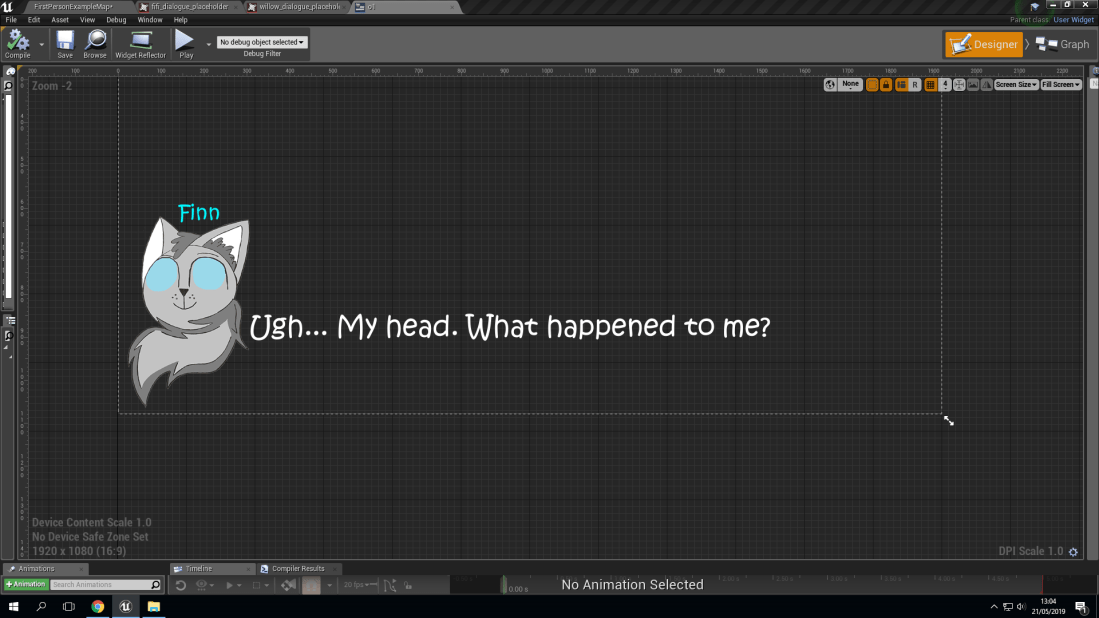This screenshot has width=1099, height=618.
Task: Add a new animation with +Animation
Action: click(x=25, y=585)
